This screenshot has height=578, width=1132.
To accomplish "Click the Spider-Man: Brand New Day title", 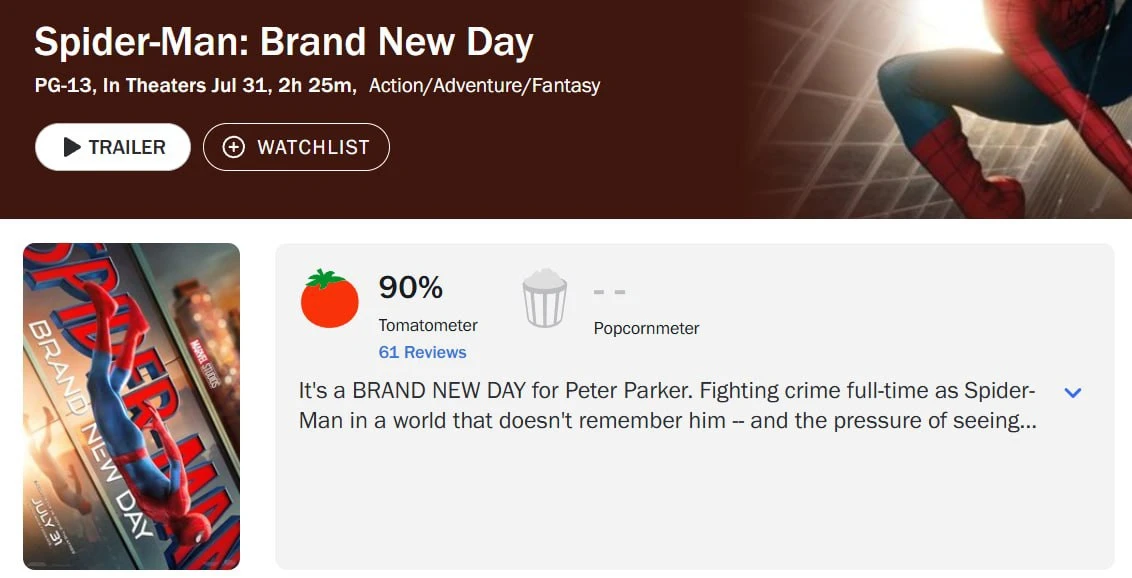I will coord(284,42).
